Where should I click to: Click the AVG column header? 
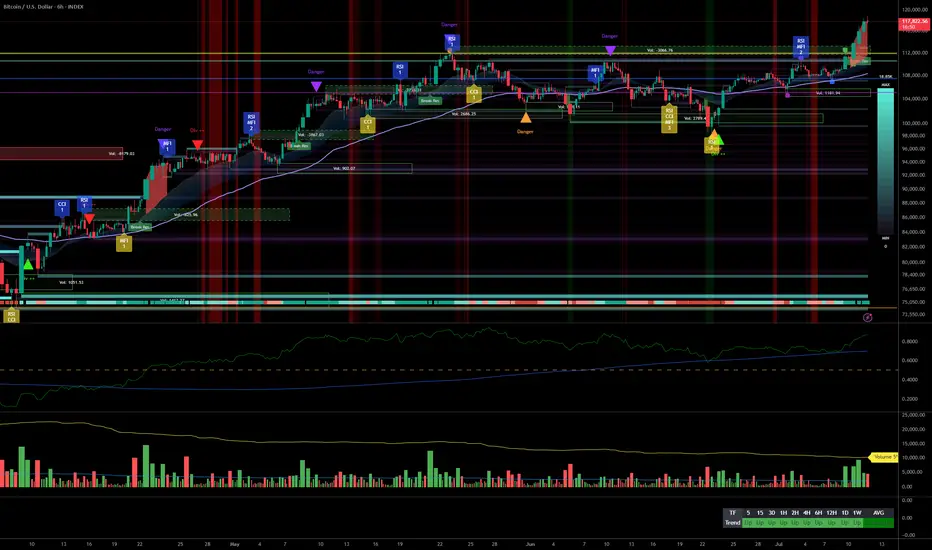click(879, 513)
